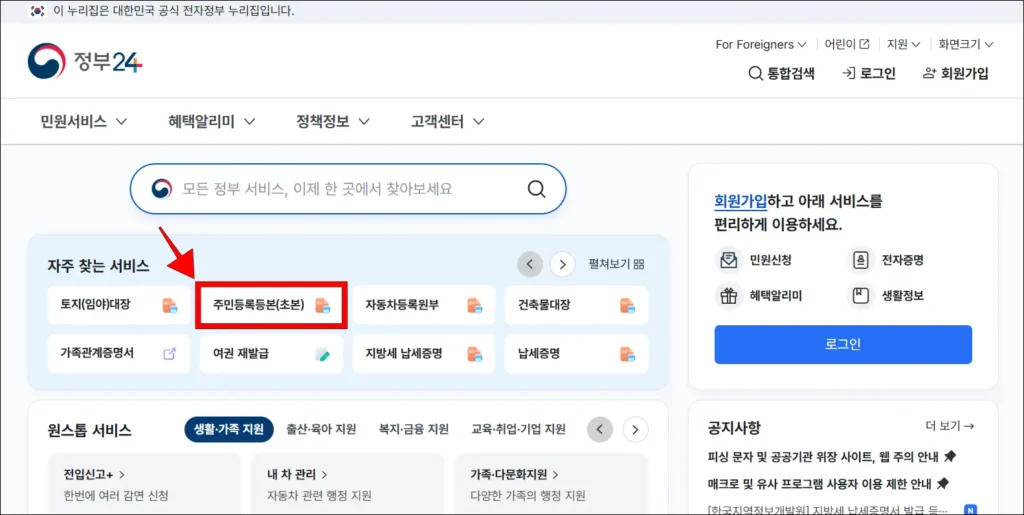
Task: Open 자동차등록원부 service
Action: point(424,305)
